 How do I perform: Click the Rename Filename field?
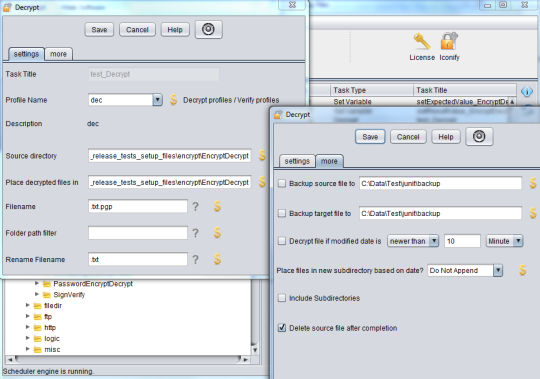point(138,260)
